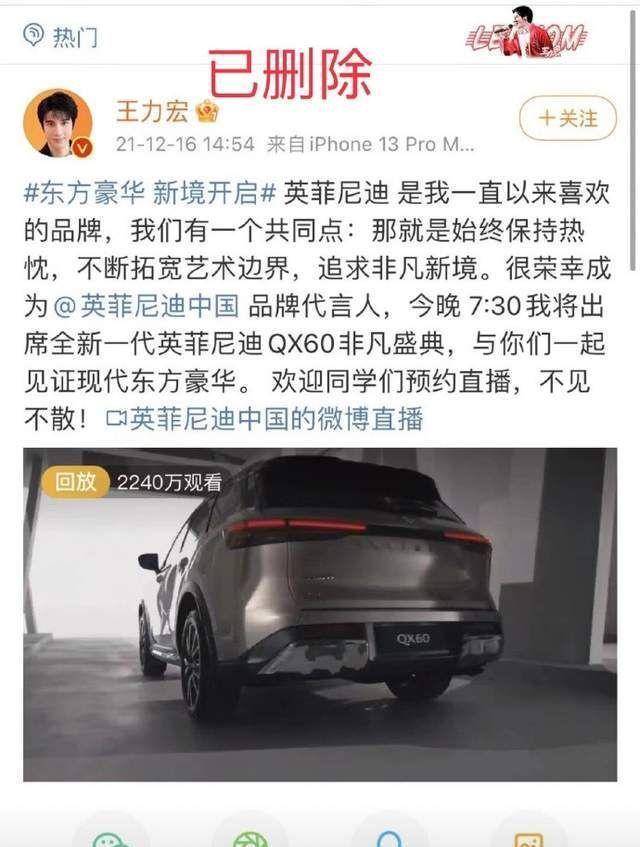Viewport: 640px width, 847px height.
Task: Tap the 来自 iPhone 13 Pro source text
Action: point(370,144)
